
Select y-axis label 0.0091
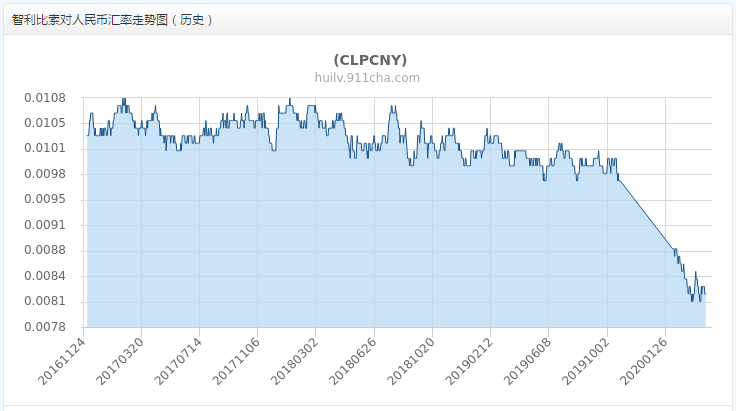point(45,225)
